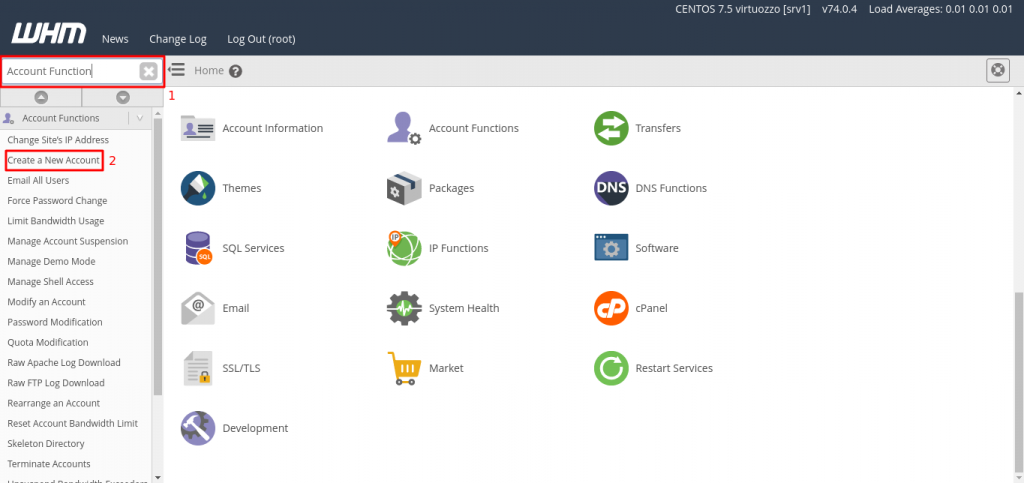Click the System Health label
1024x483 pixels.
(x=464, y=309)
